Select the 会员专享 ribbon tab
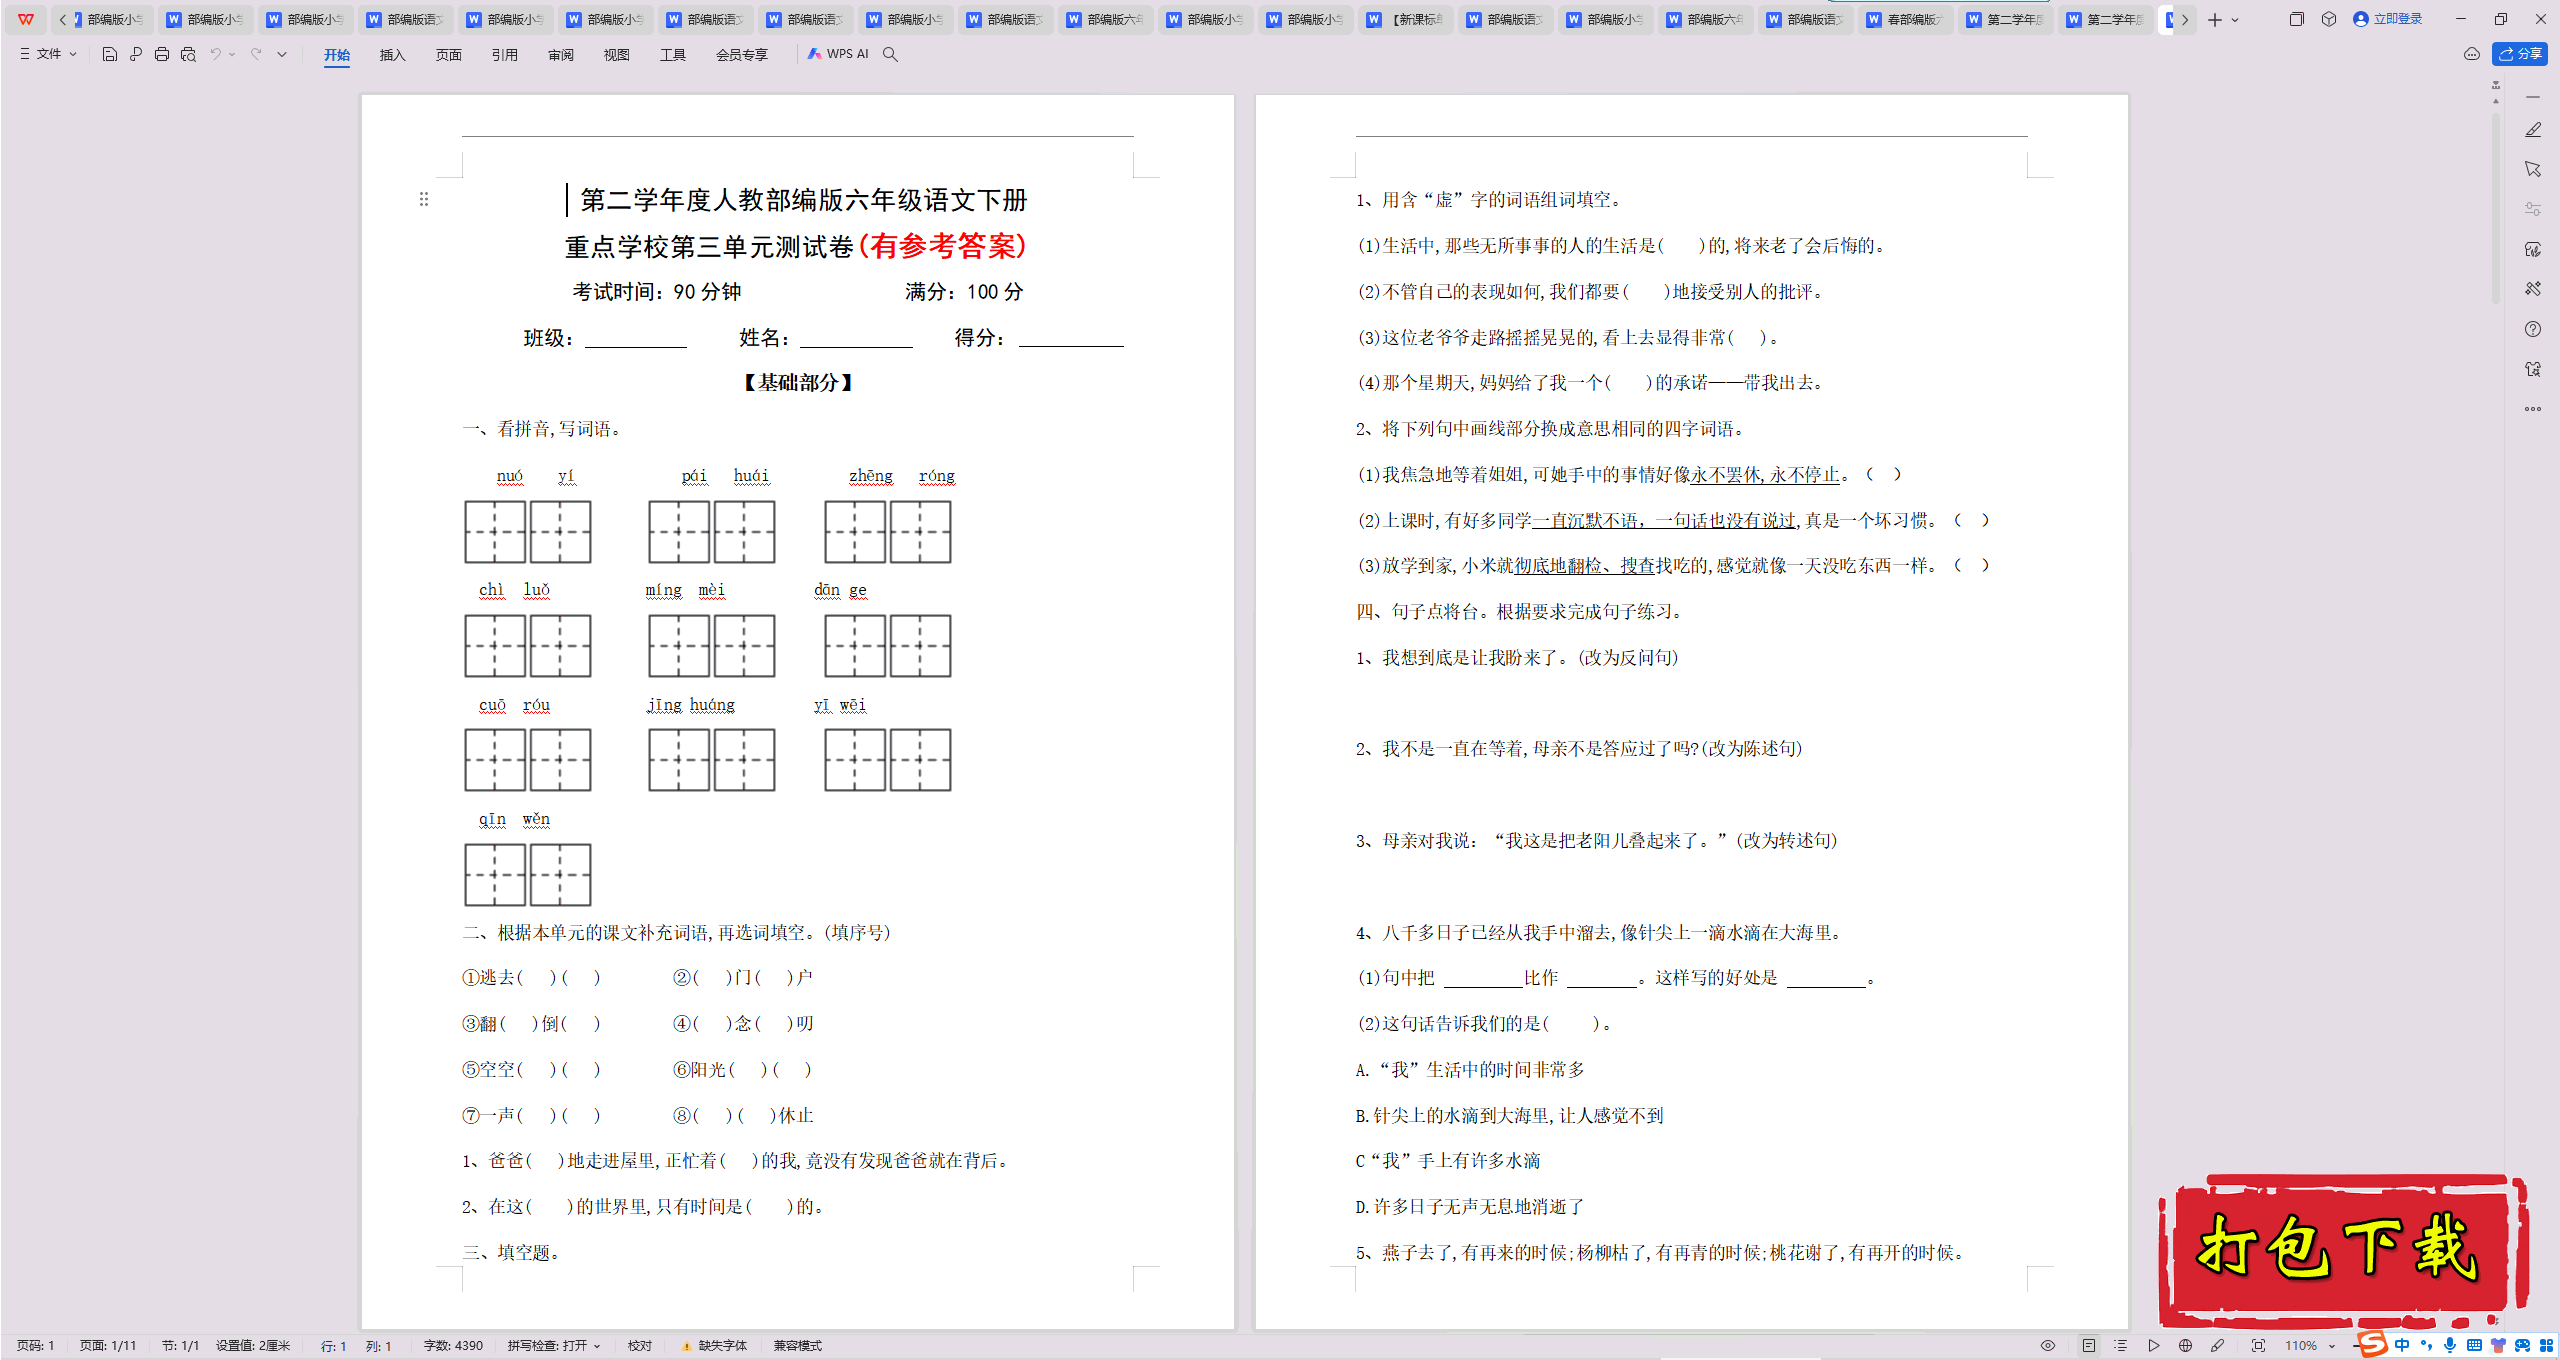The image size is (2560, 1360). point(742,55)
